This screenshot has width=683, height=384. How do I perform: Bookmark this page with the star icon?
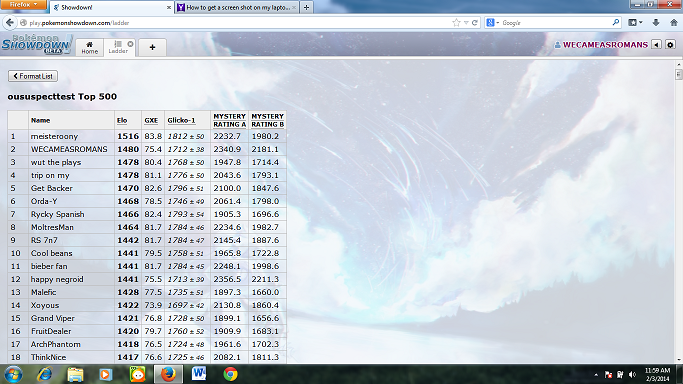coord(456,23)
